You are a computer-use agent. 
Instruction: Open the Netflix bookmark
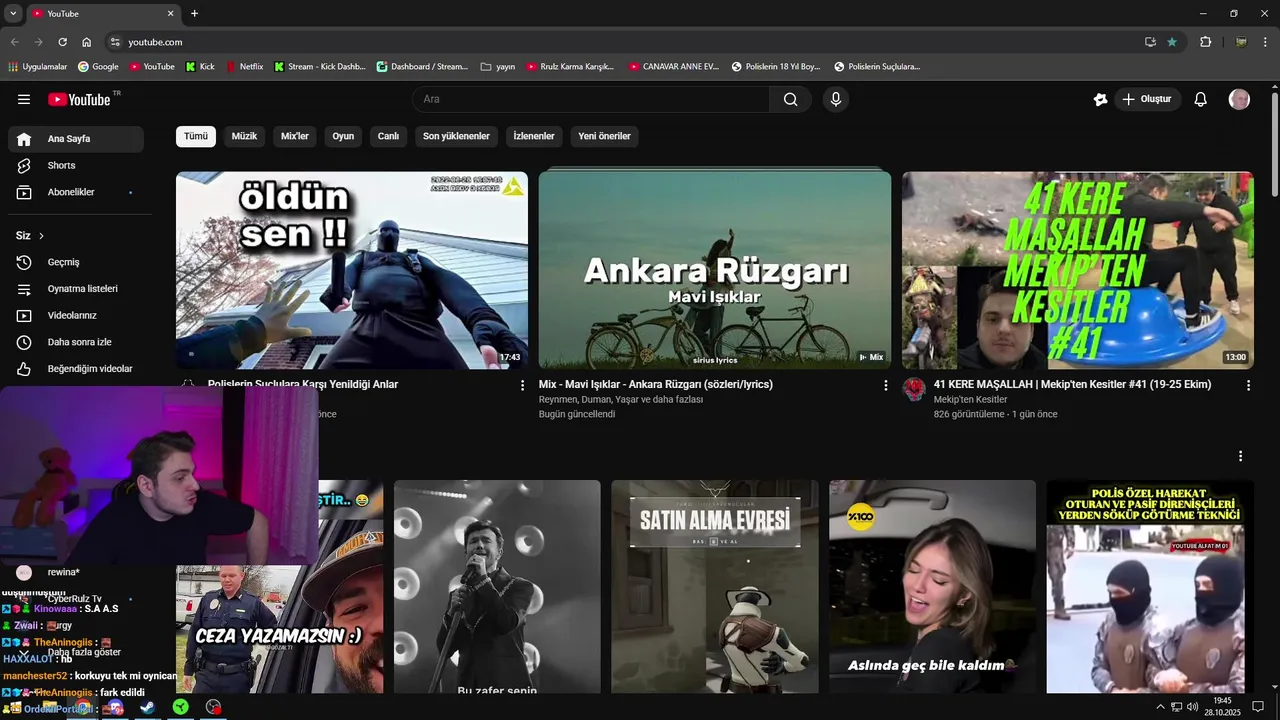[x=244, y=67]
